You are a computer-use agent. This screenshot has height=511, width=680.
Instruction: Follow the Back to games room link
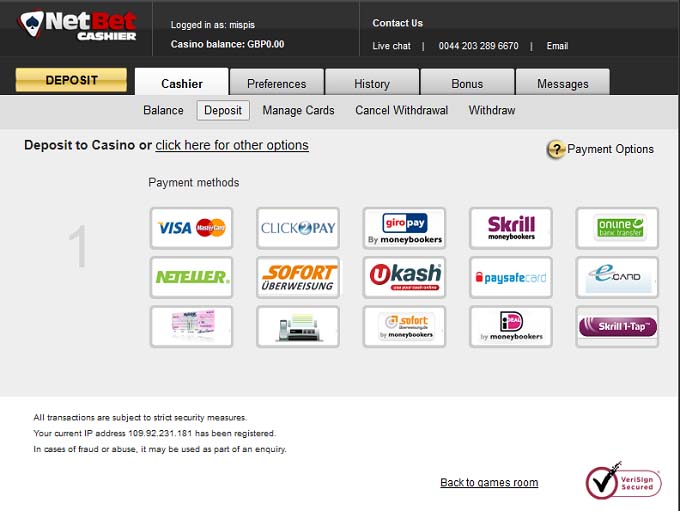click(489, 483)
